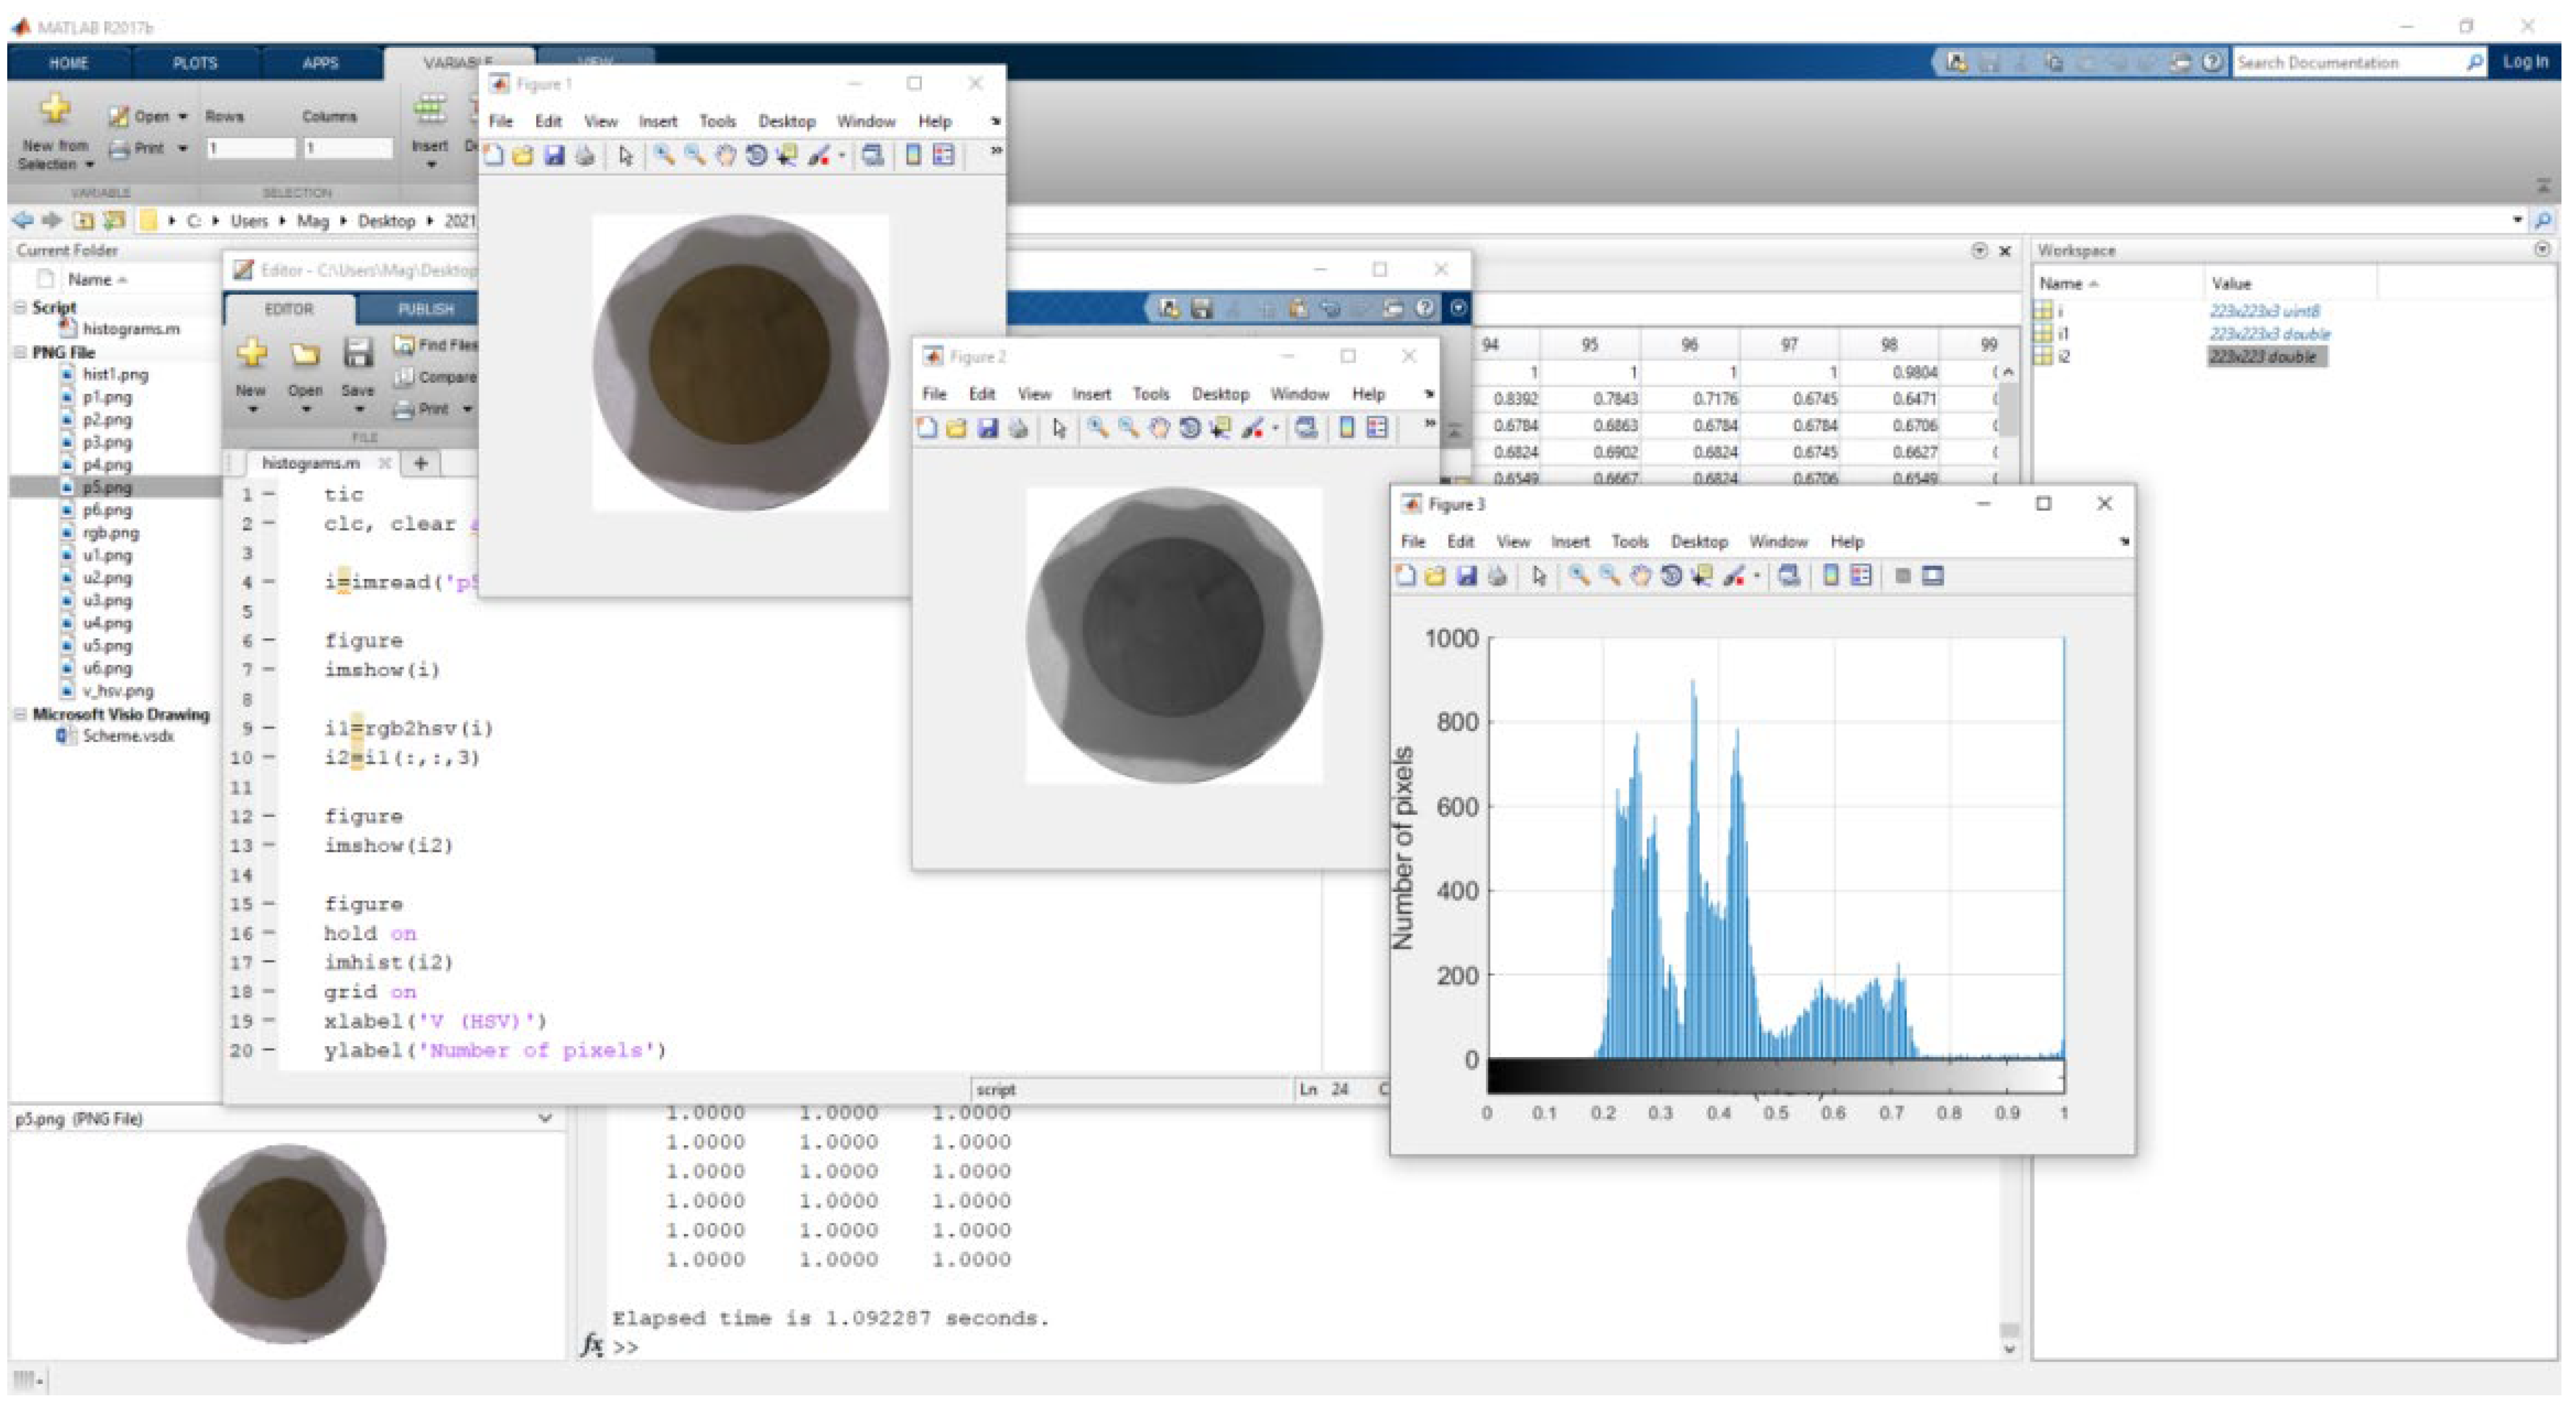
Task: Toggle Edit Plot arrow in Figure 2
Action: click(1059, 428)
